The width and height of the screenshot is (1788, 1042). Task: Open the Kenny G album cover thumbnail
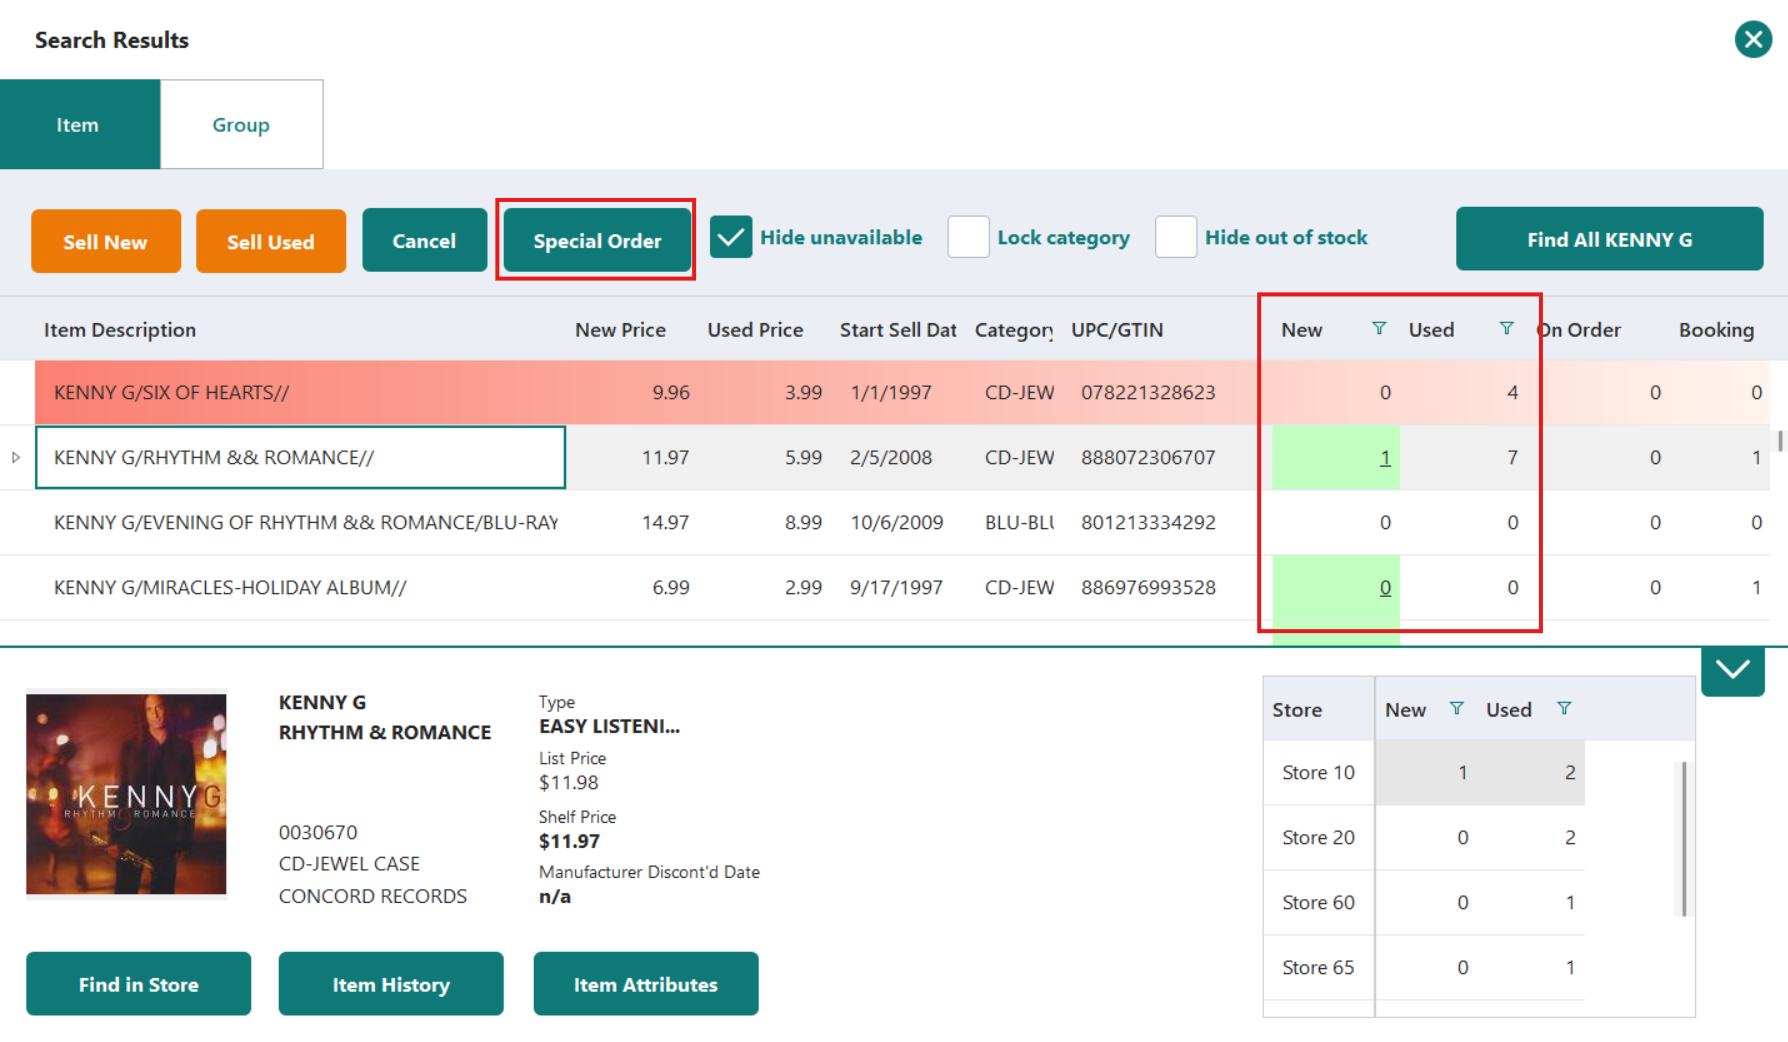click(126, 794)
